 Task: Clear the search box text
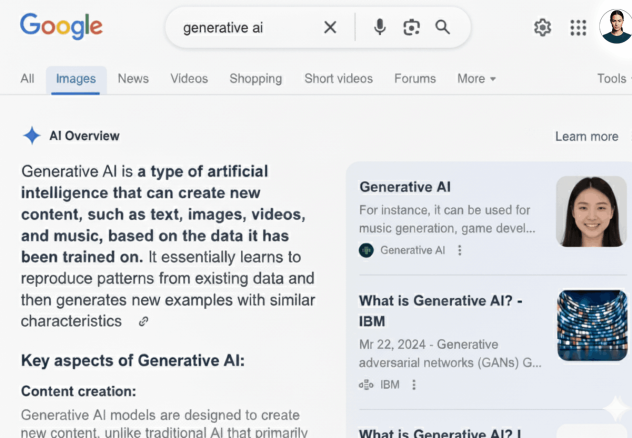(x=330, y=28)
